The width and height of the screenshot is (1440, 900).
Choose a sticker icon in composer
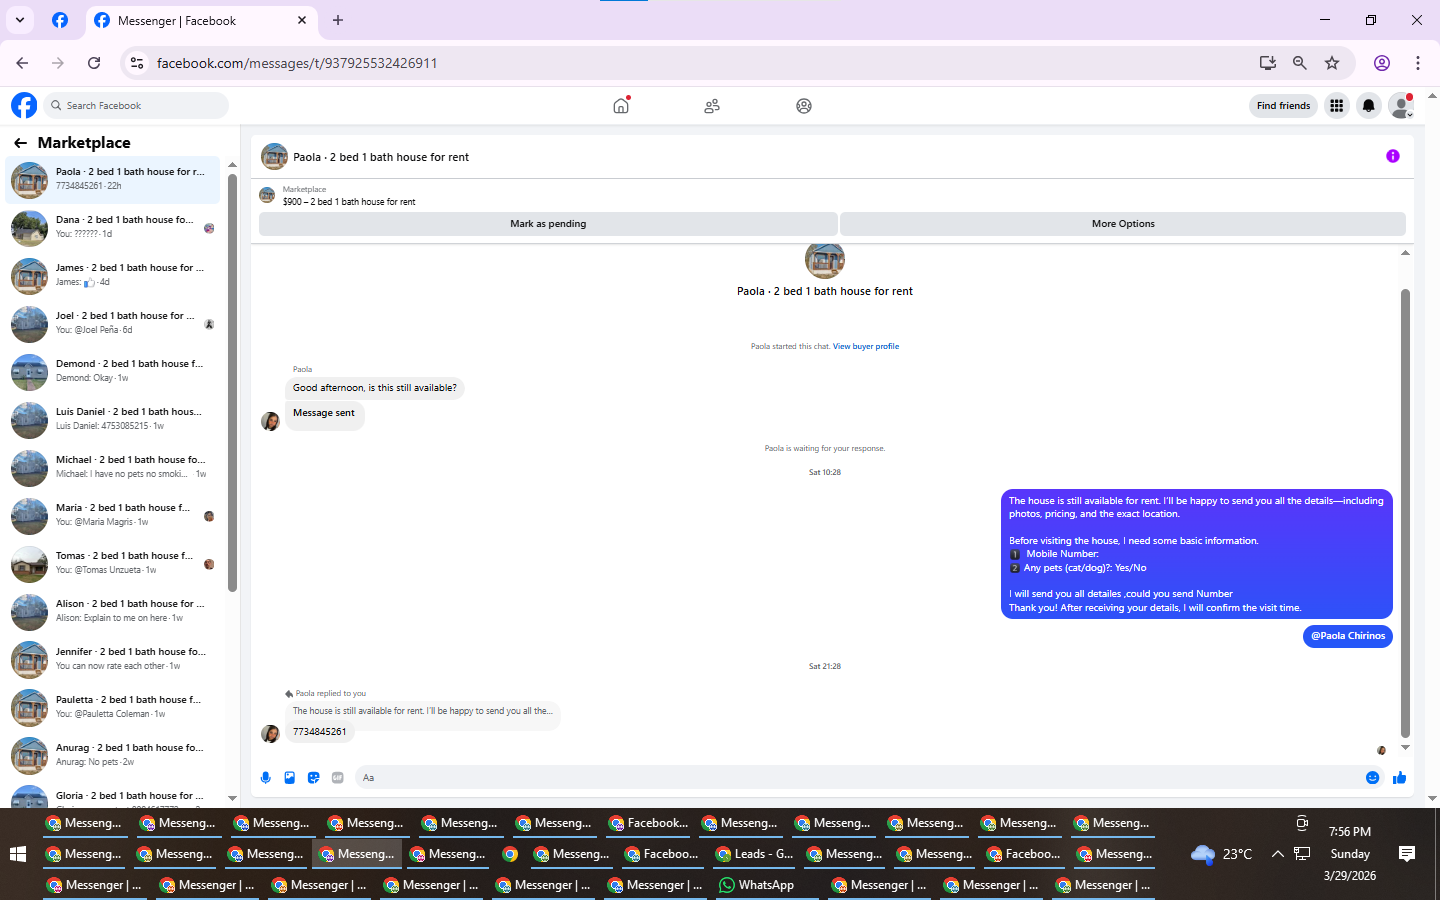314,778
